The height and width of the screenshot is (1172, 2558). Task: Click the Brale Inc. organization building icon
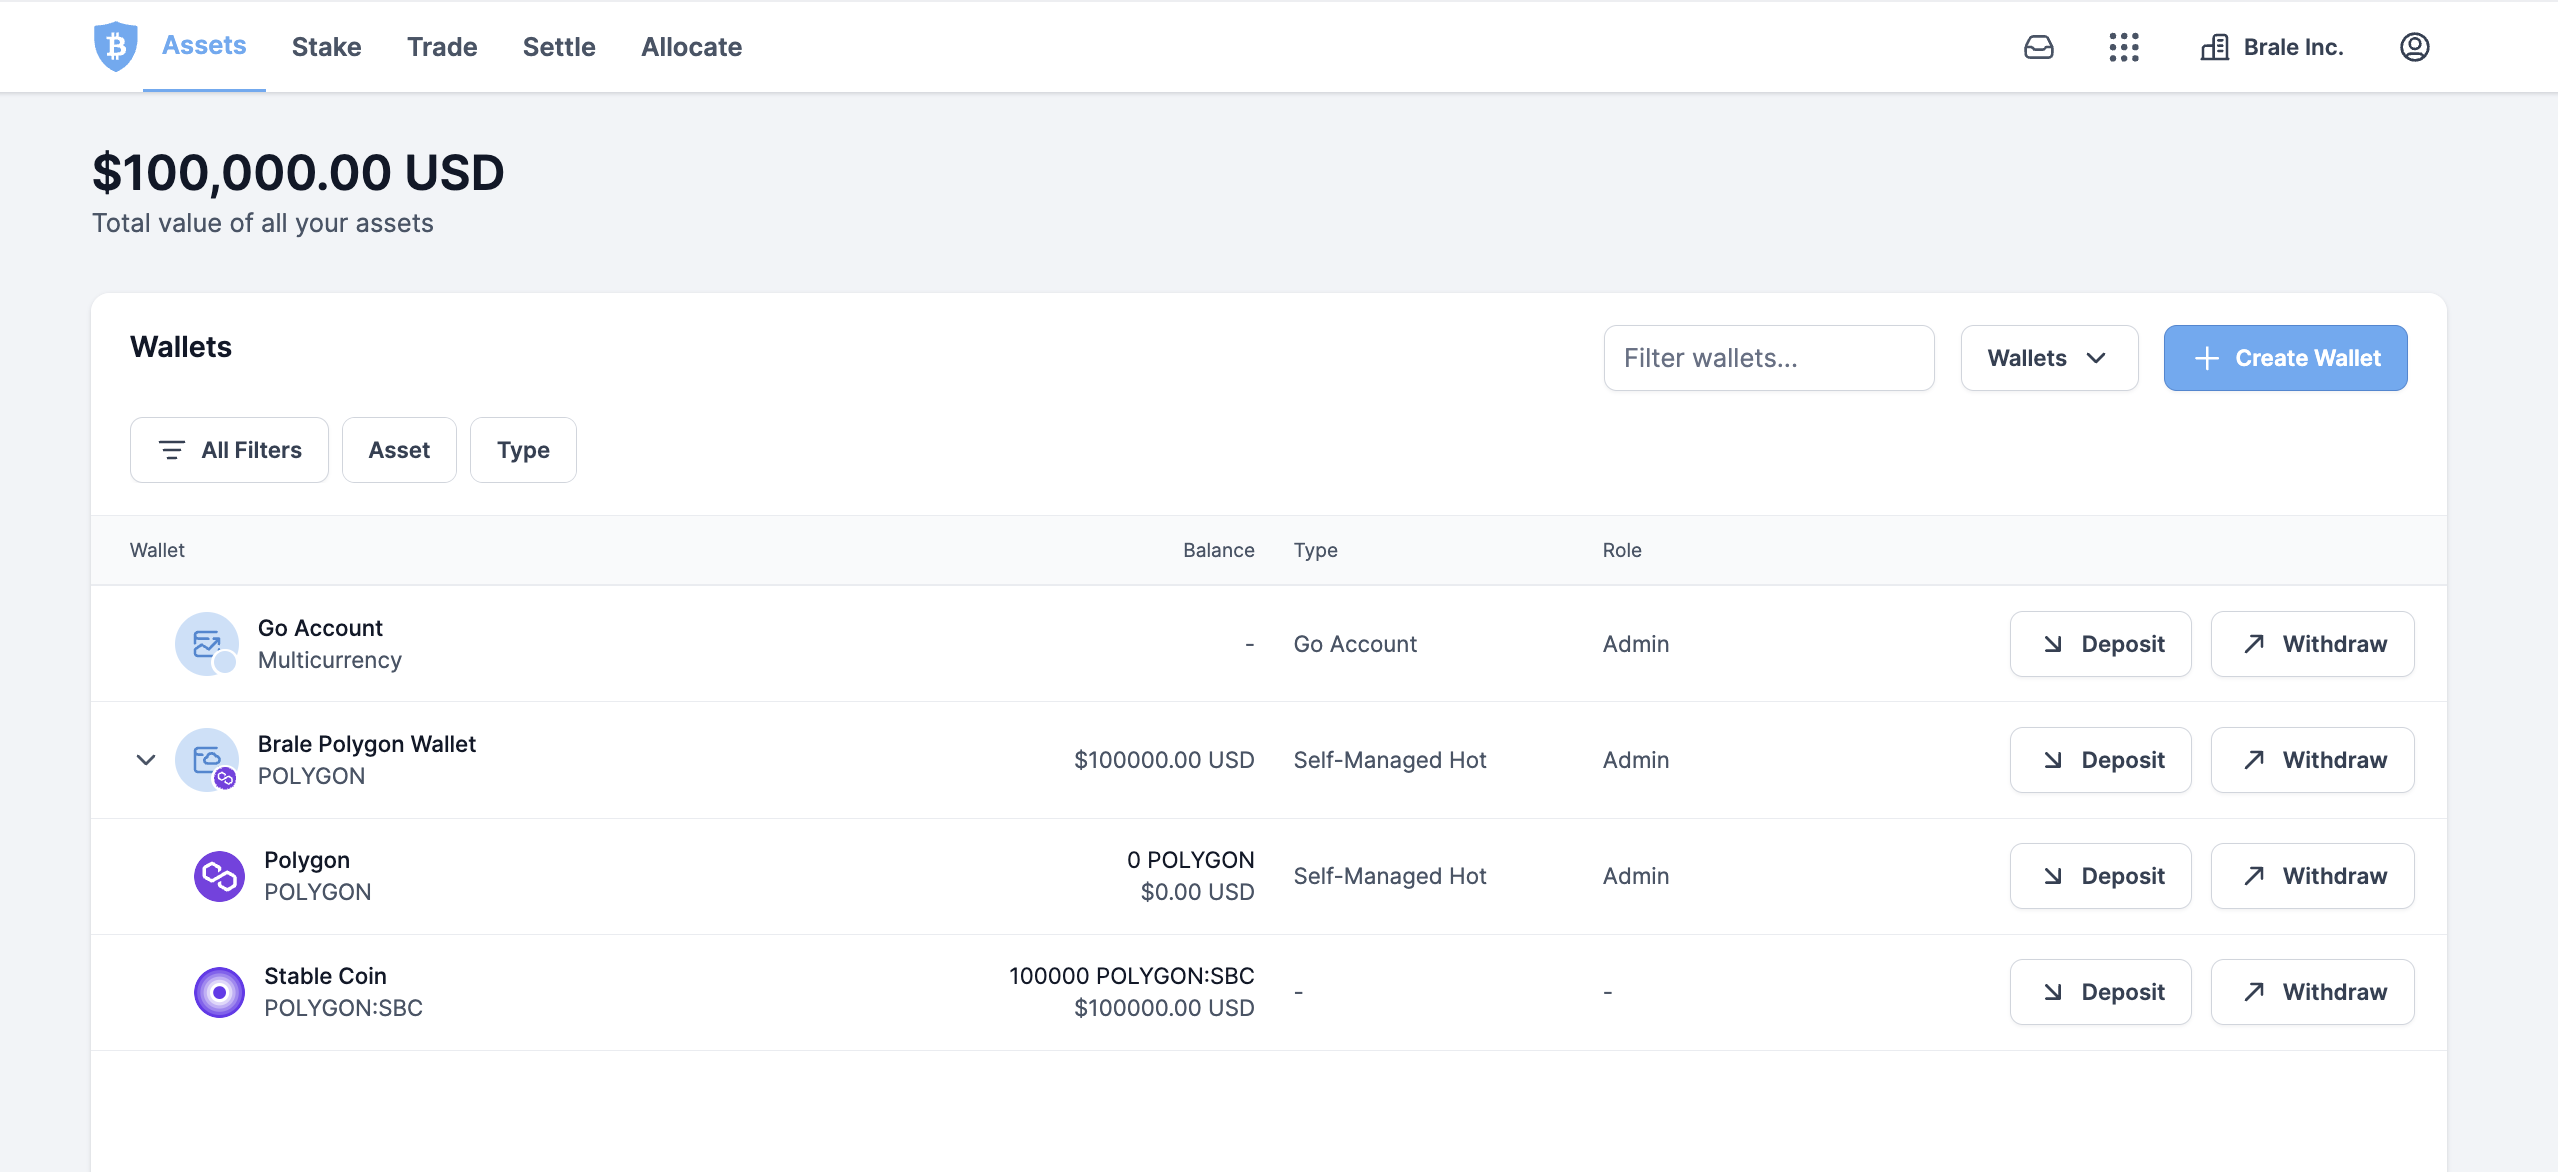coord(2214,47)
